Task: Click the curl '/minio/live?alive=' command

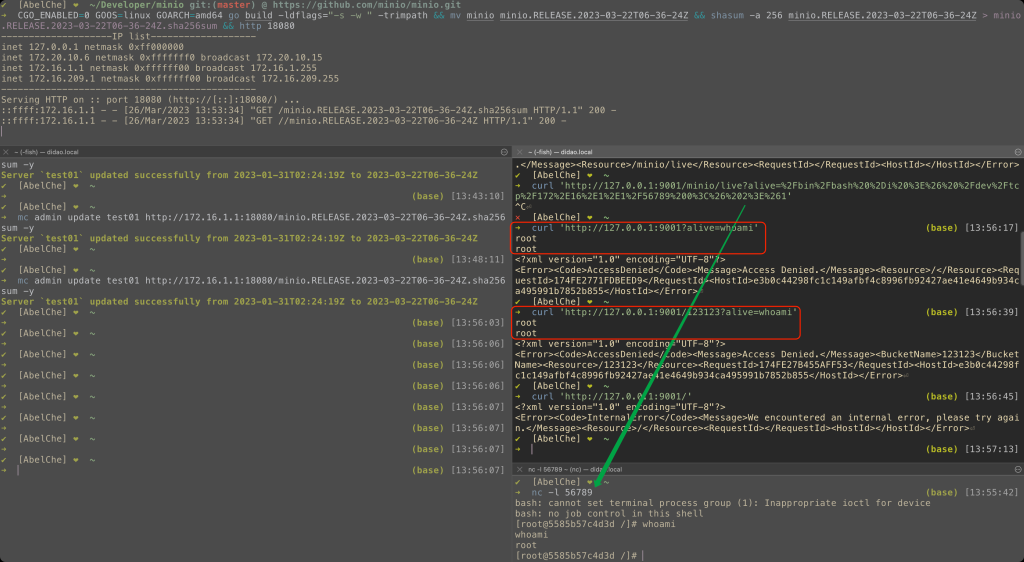Action: pos(768,191)
